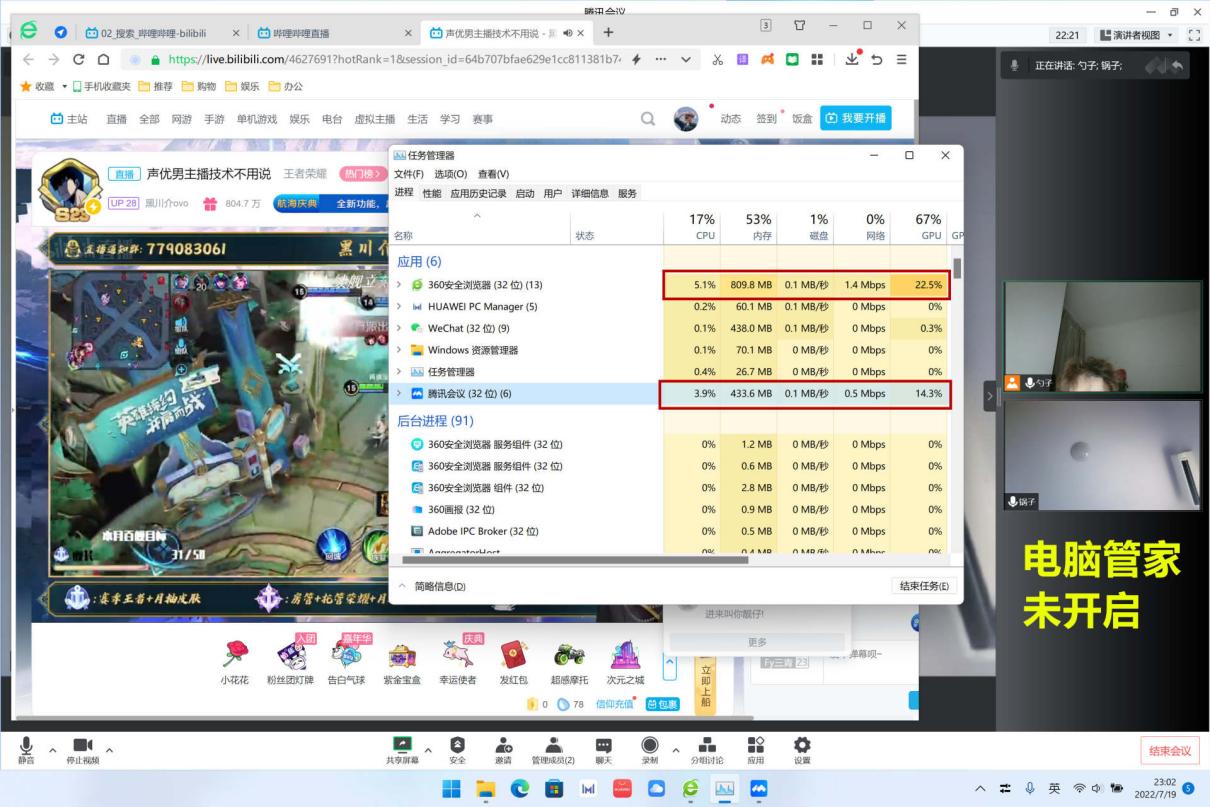Screen dimensions: 1210x807
Task: Open the meeting chat panel
Action: (x=602, y=747)
